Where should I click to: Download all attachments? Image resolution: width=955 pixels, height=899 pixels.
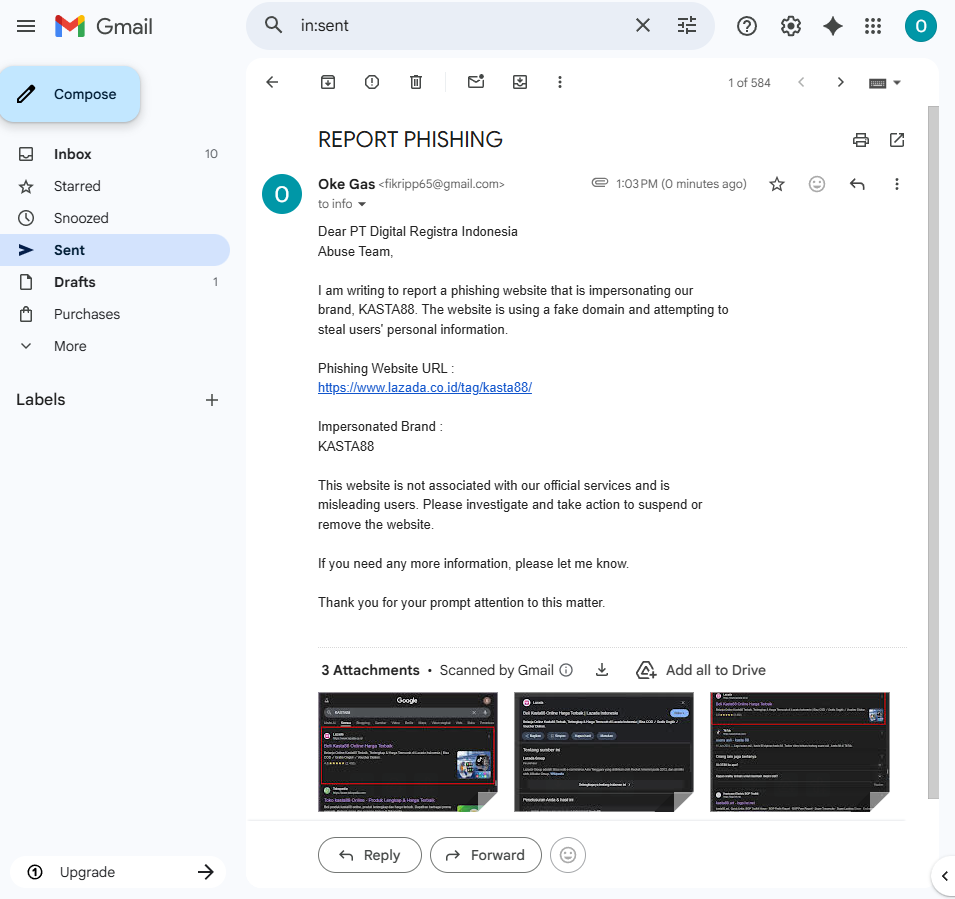(x=602, y=670)
